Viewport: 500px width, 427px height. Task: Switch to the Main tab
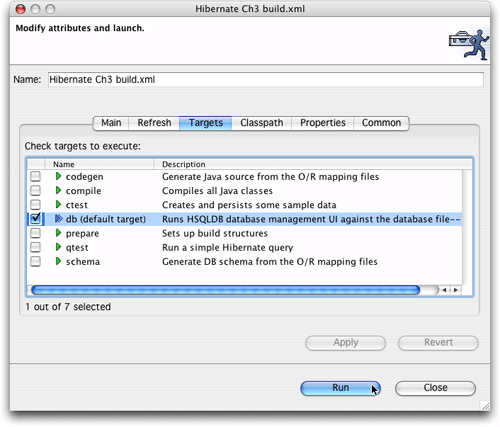(111, 123)
